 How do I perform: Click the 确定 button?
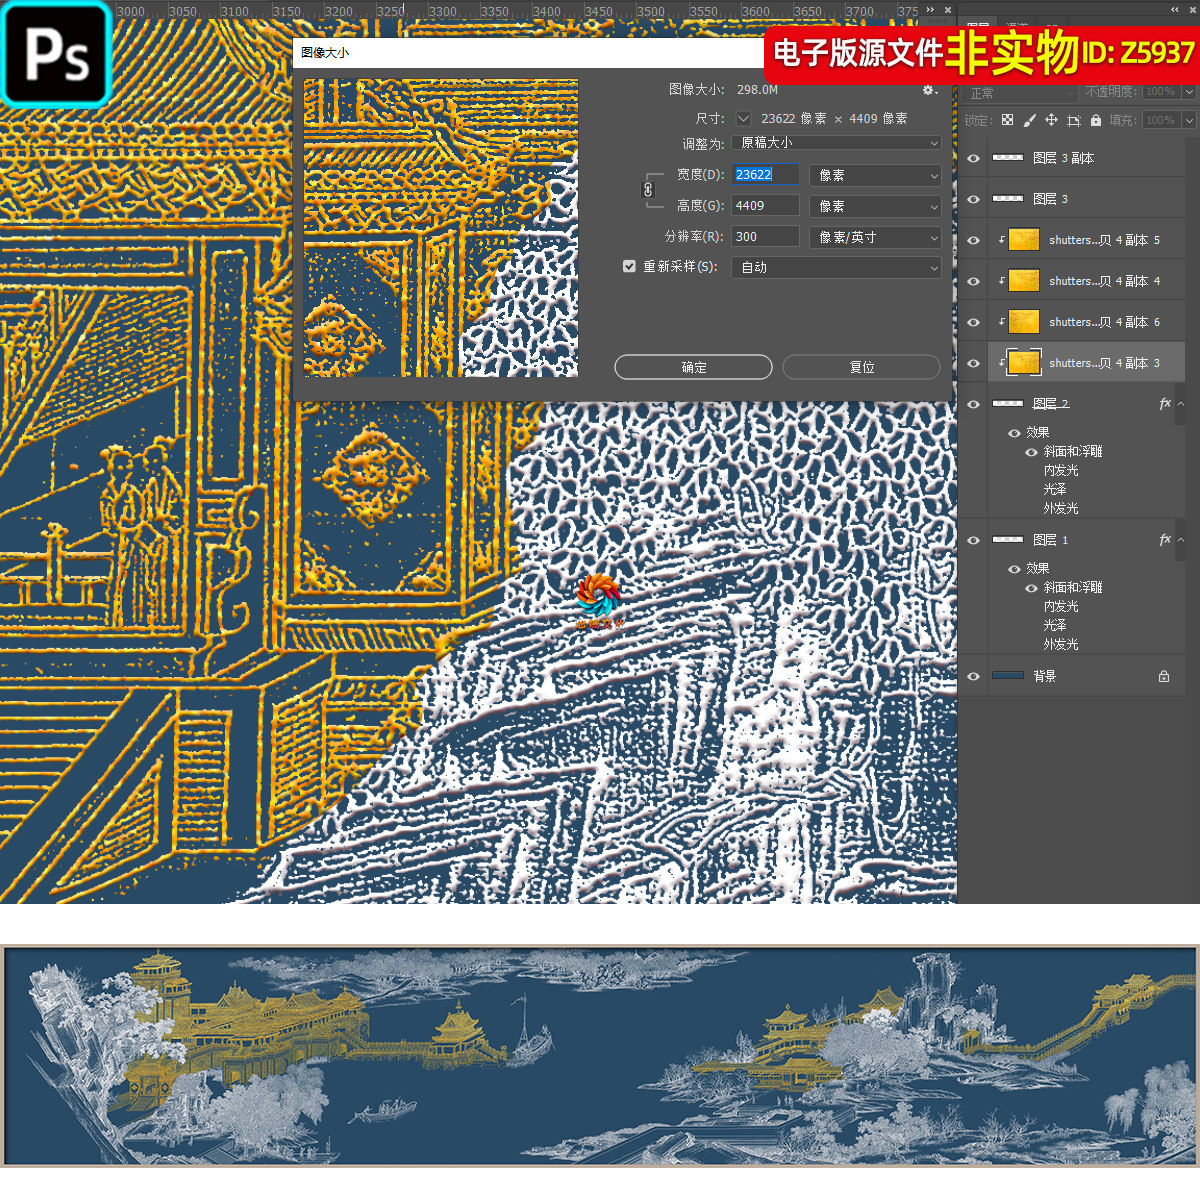pos(693,367)
